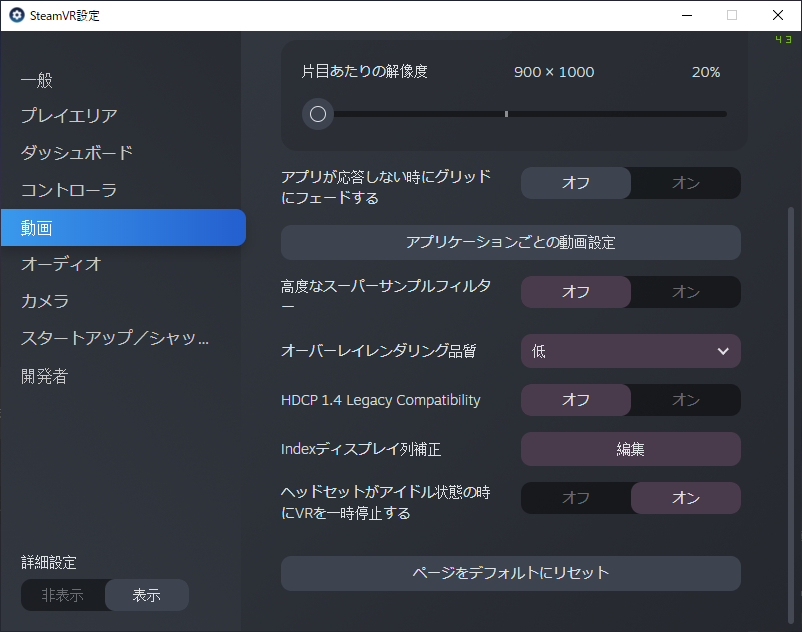Image resolution: width=802 pixels, height=632 pixels.
Task: Open the オーディオ settings page
Action: [61, 264]
